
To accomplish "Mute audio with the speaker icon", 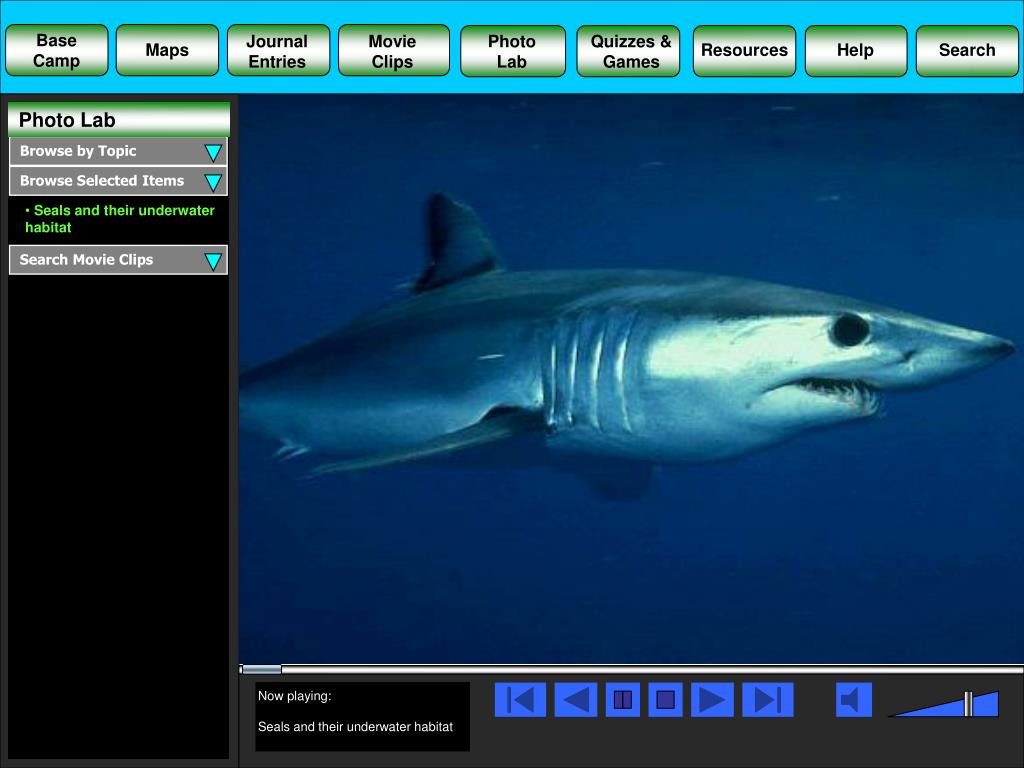I will [854, 700].
